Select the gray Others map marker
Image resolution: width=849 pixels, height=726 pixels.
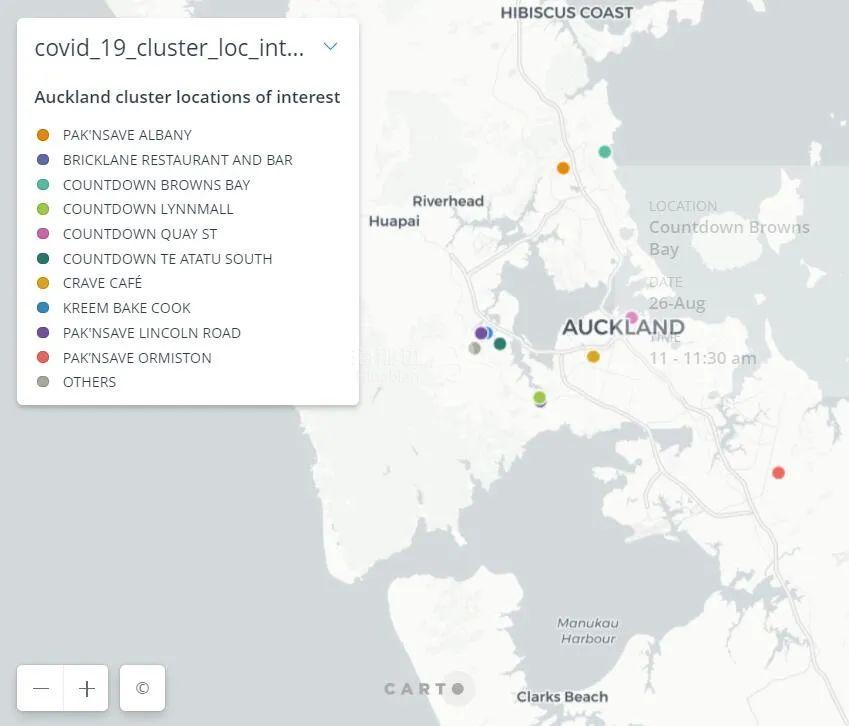click(474, 348)
